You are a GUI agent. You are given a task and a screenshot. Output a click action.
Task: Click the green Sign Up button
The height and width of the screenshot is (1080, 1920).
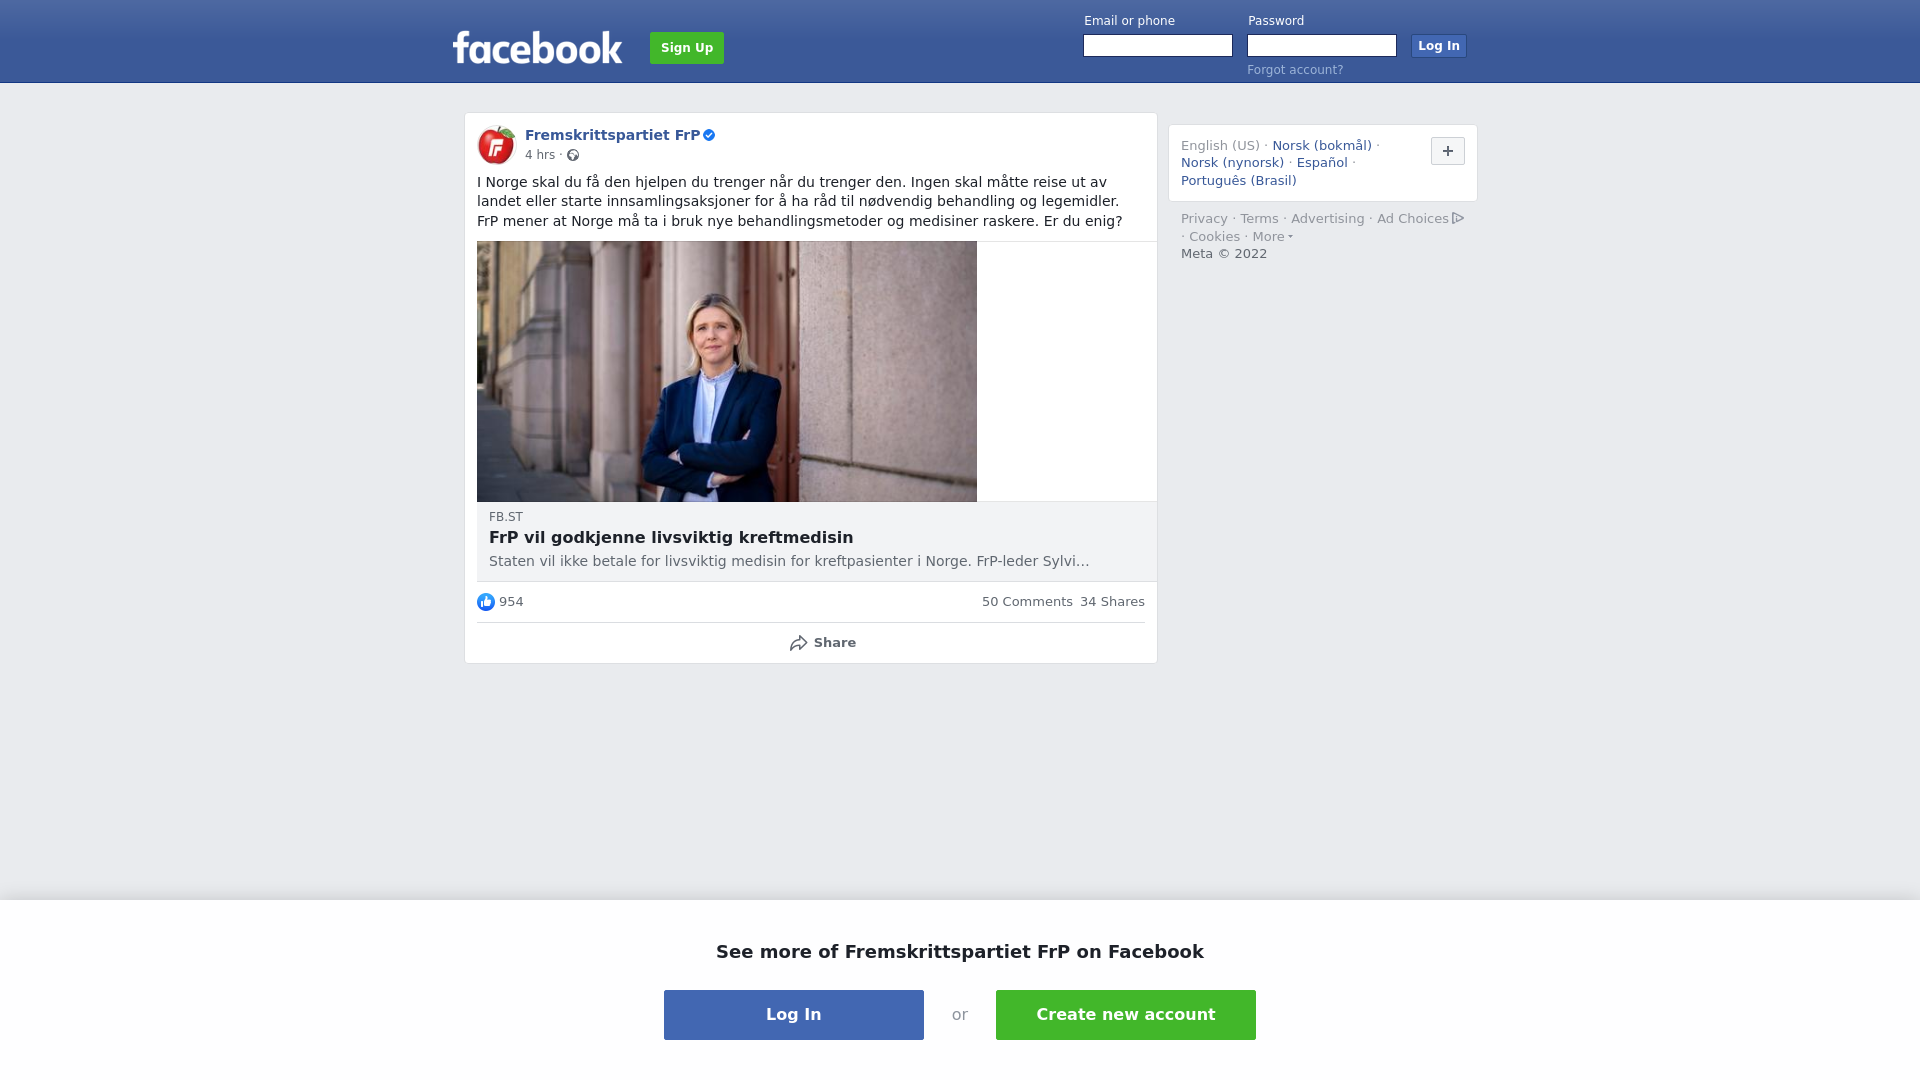point(687,48)
